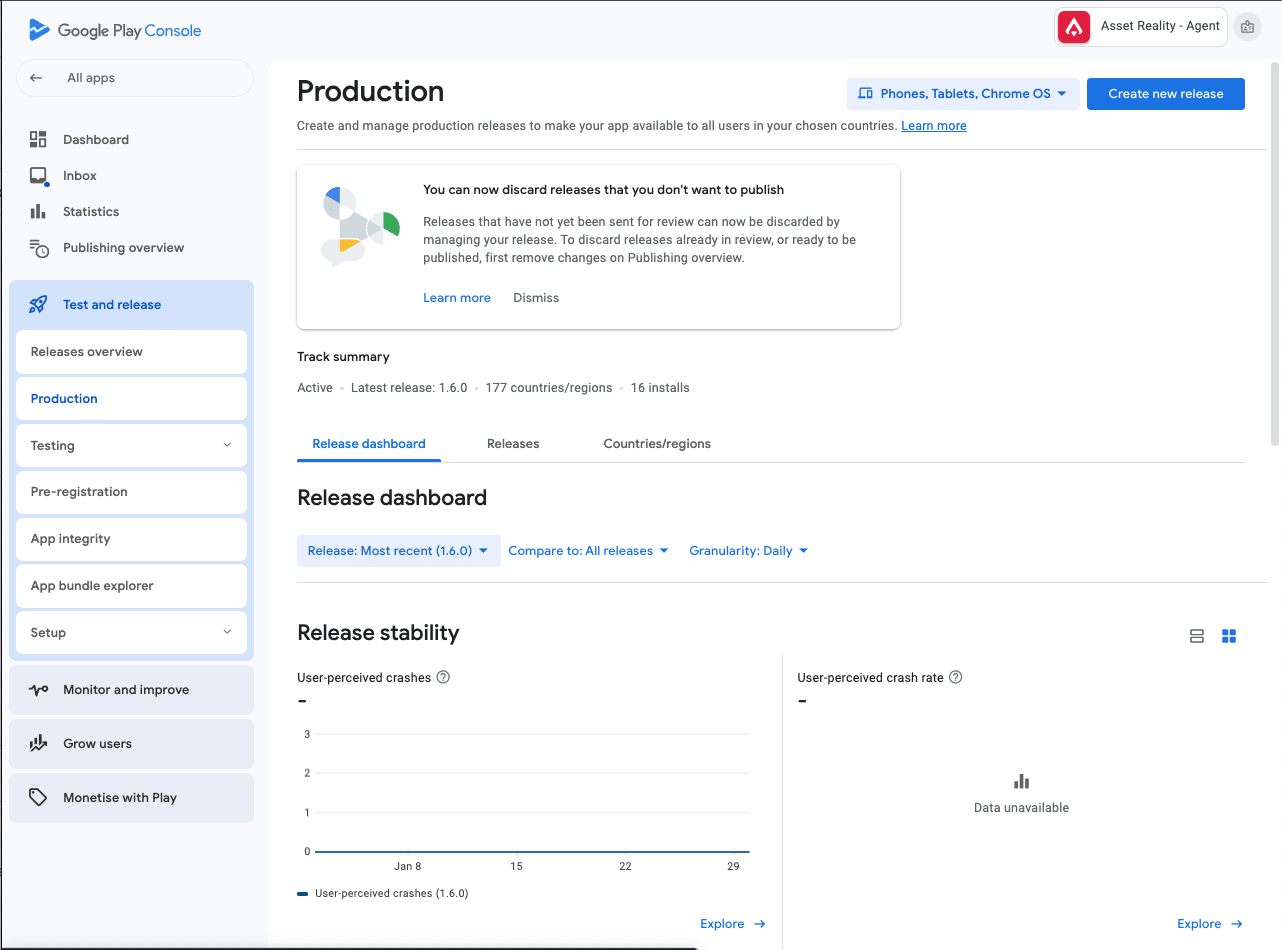1282x950 pixels.
Task: Switch to the Releases tab
Action: pyautogui.click(x=513, y=444)
